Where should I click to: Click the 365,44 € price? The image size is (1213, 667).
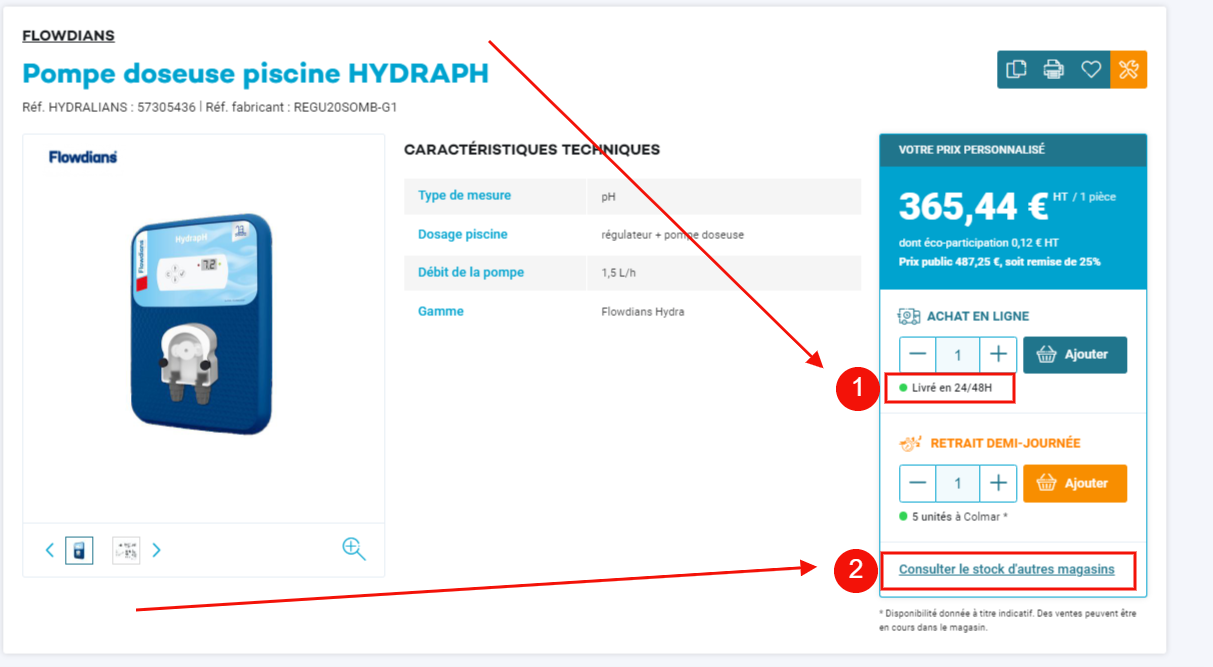973,206
